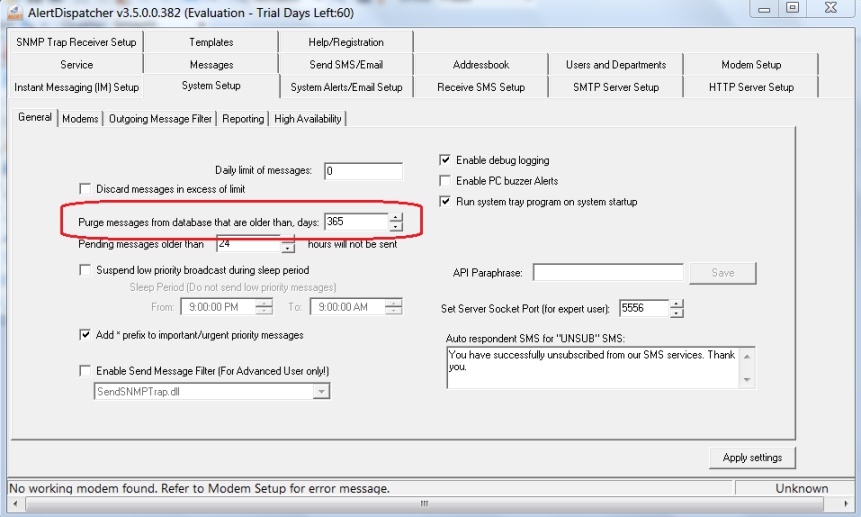Click the sleep period To time field
The height and width of the screenshot is (517, 861).
[x=348, y=307]
